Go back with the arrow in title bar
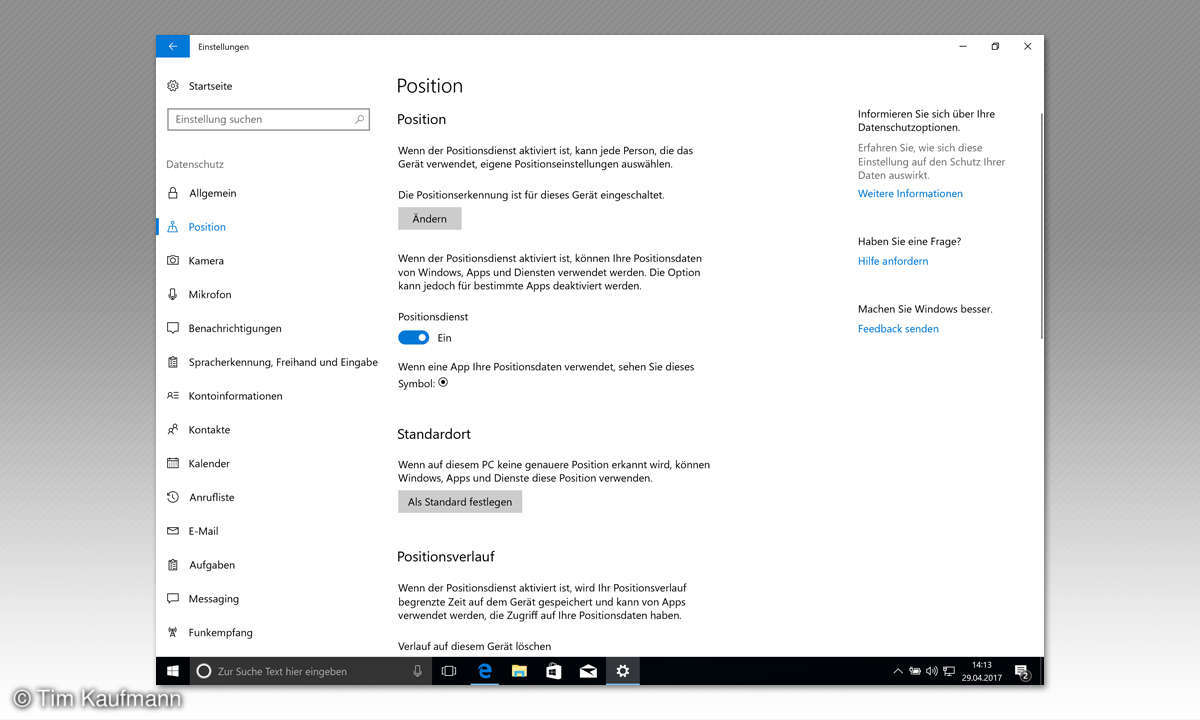This screenshot has height=720, width=1200. 173,46
